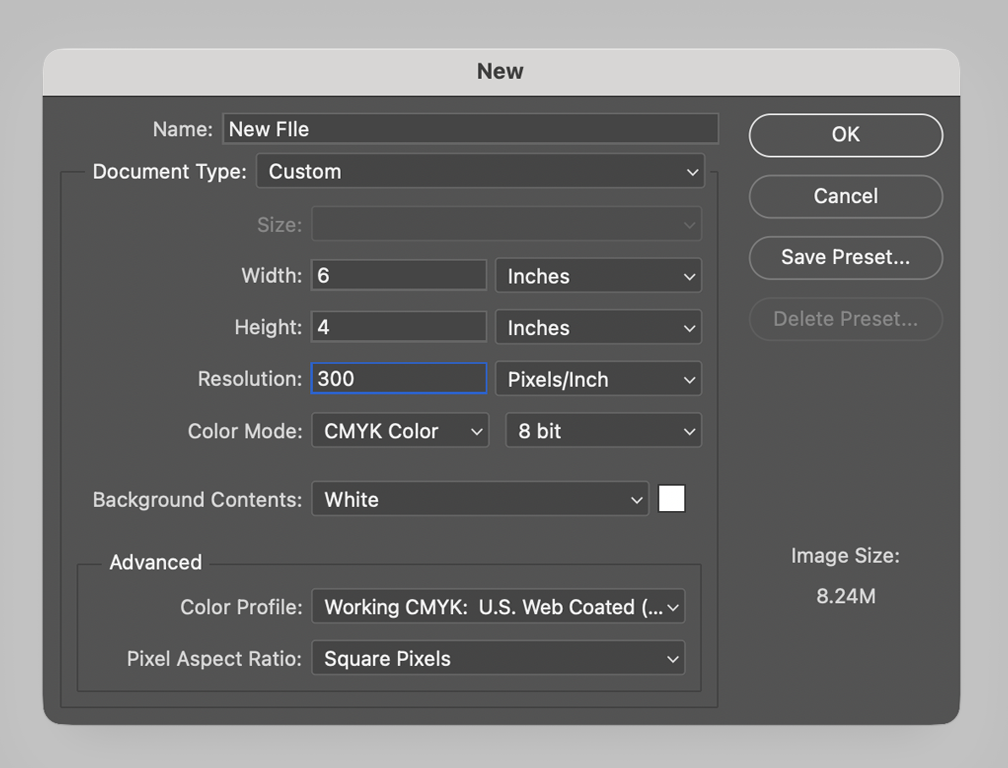
Task: Open the Pixels/Inch resolution unit dropdown
Action: click(x=598, y=379)
